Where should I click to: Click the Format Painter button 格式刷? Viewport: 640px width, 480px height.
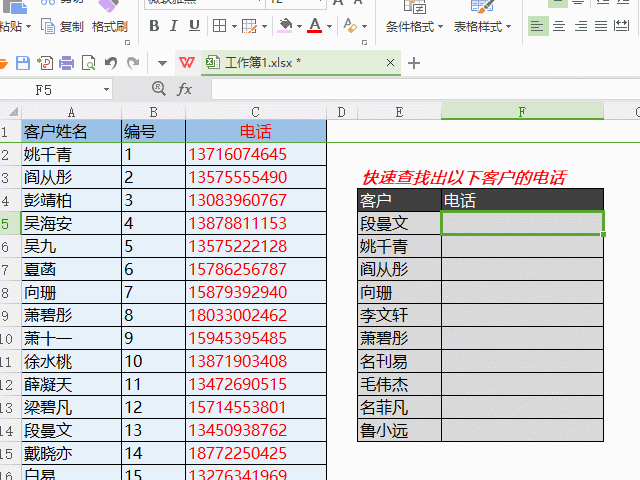[109, 27]
